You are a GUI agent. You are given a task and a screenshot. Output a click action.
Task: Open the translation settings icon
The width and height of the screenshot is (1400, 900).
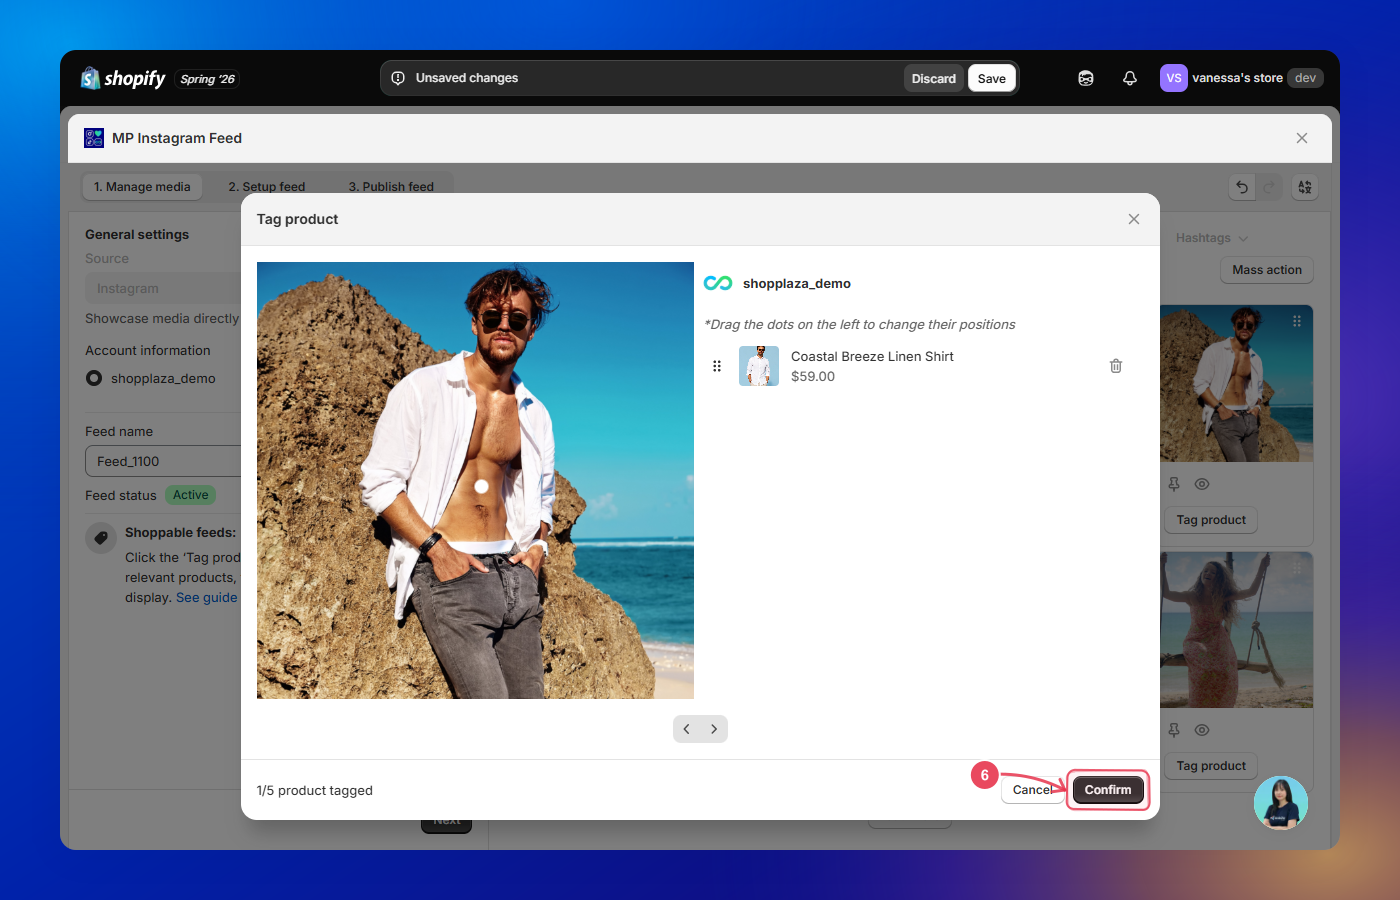coord(1305,187)
